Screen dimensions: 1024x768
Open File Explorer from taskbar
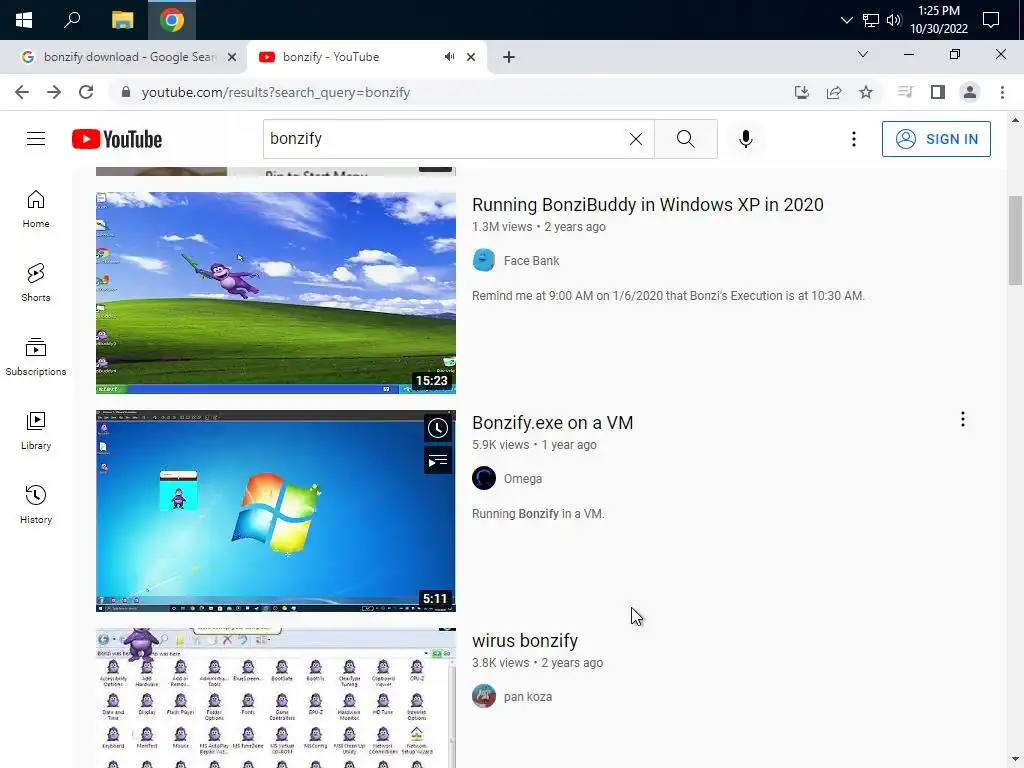coord(122,20)
